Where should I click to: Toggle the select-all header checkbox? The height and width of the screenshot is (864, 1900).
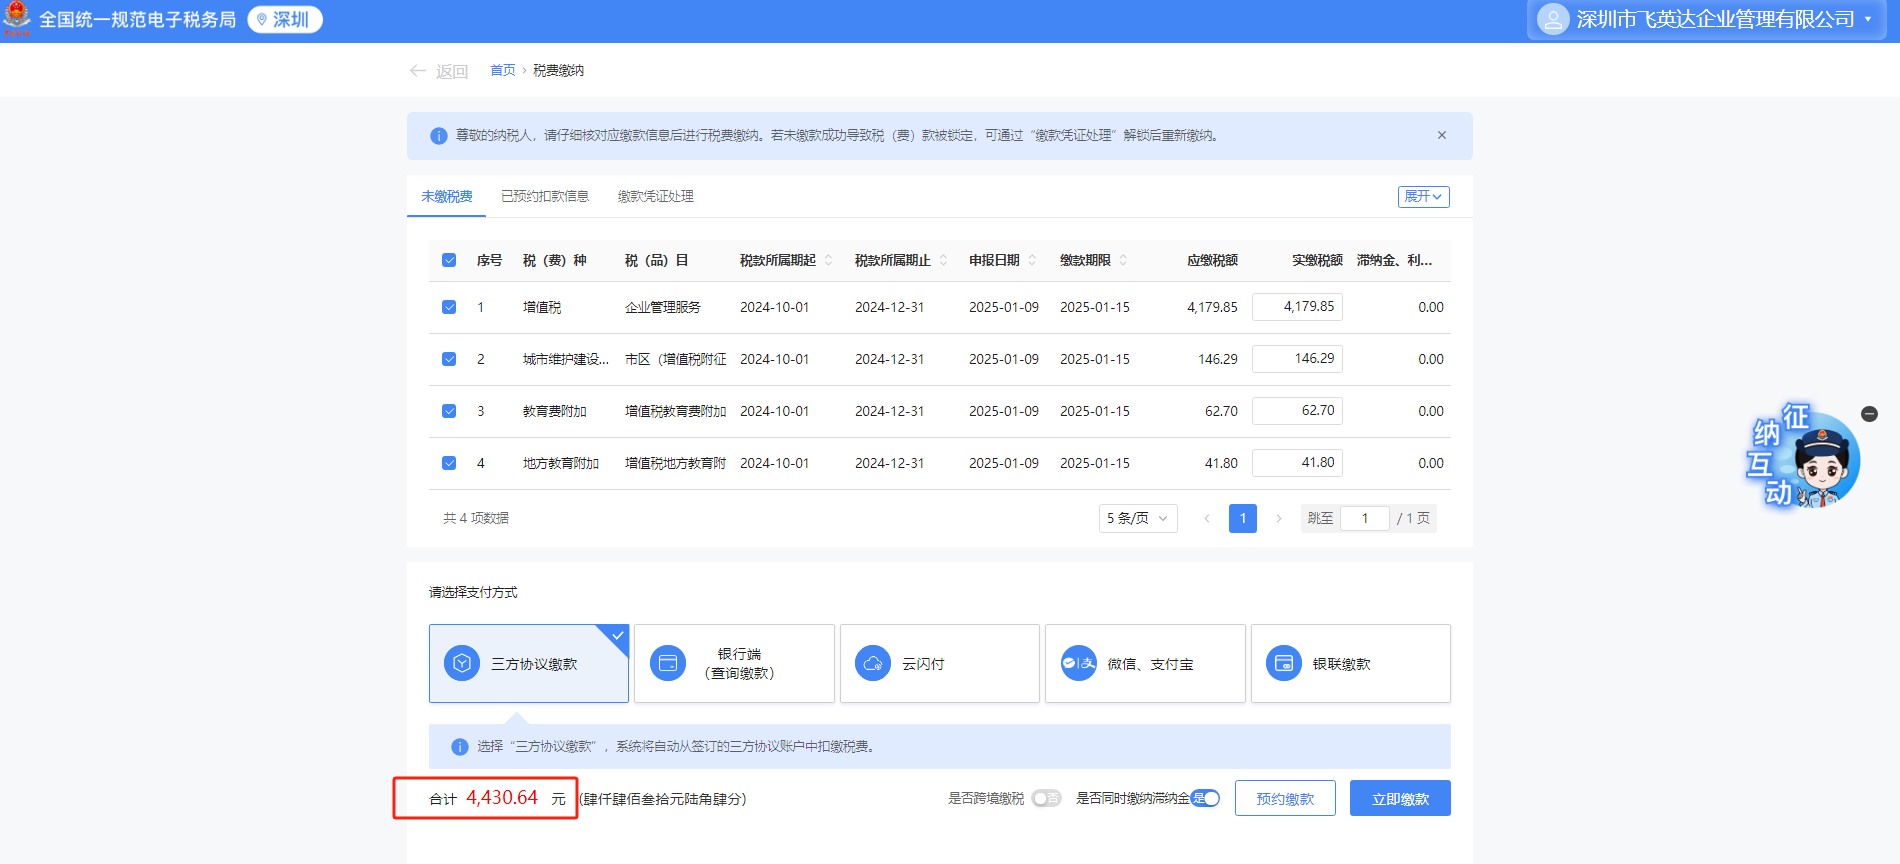click(x=449, y=260)
